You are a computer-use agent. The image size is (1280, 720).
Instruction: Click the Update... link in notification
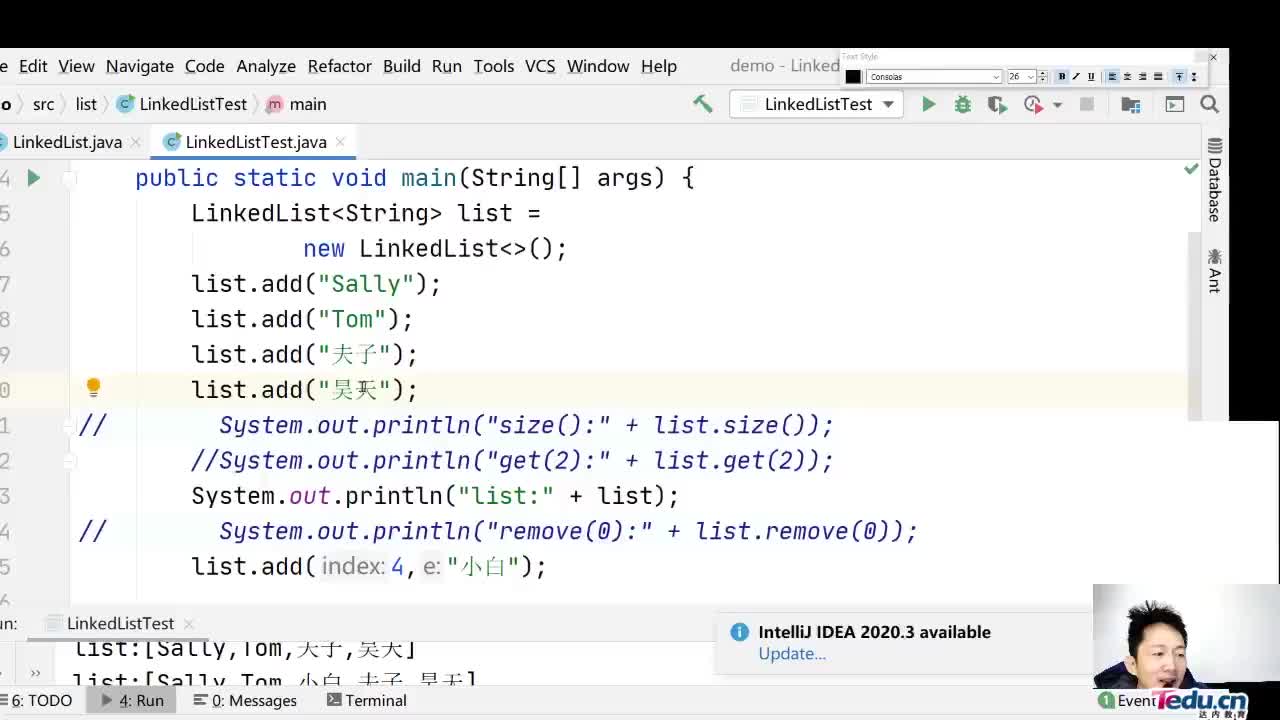click(x=792, y=654)
